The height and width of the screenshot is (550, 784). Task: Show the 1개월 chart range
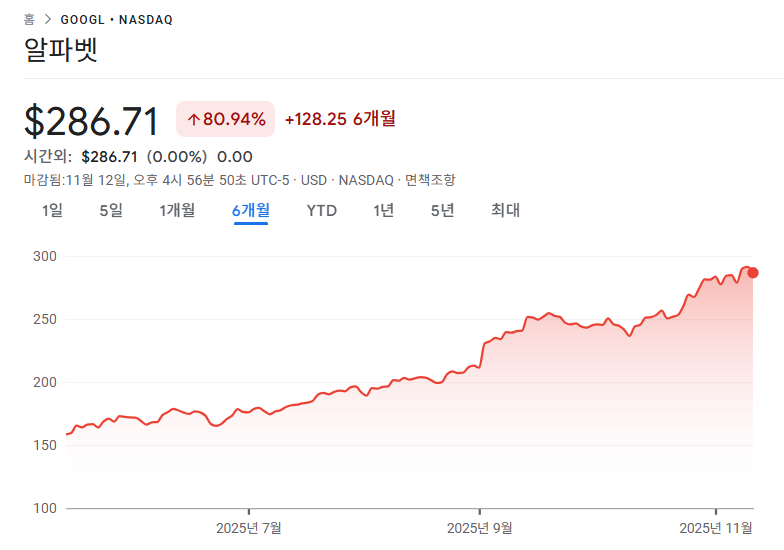click(x=177, y=210)
